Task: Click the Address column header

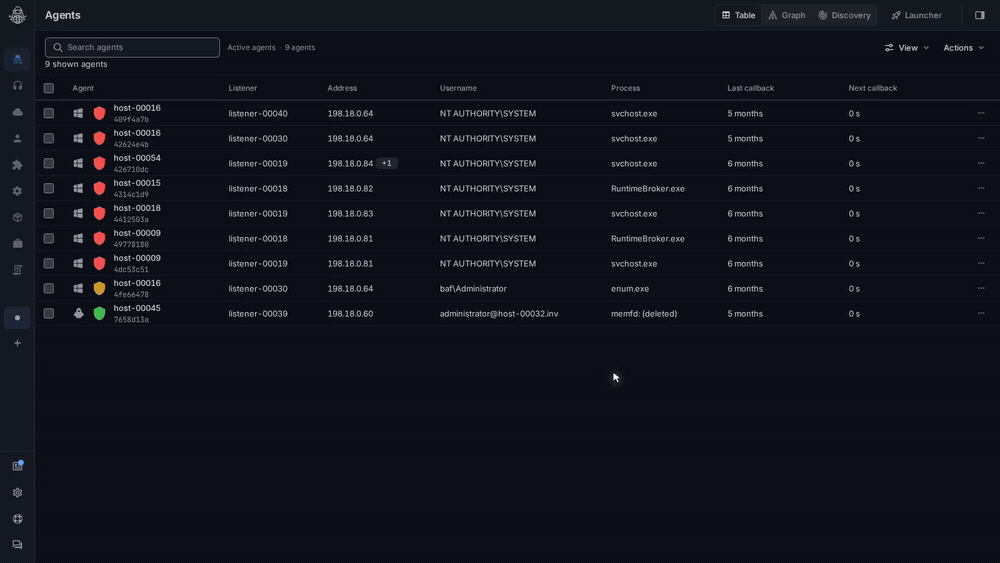Action: (342, 88)
